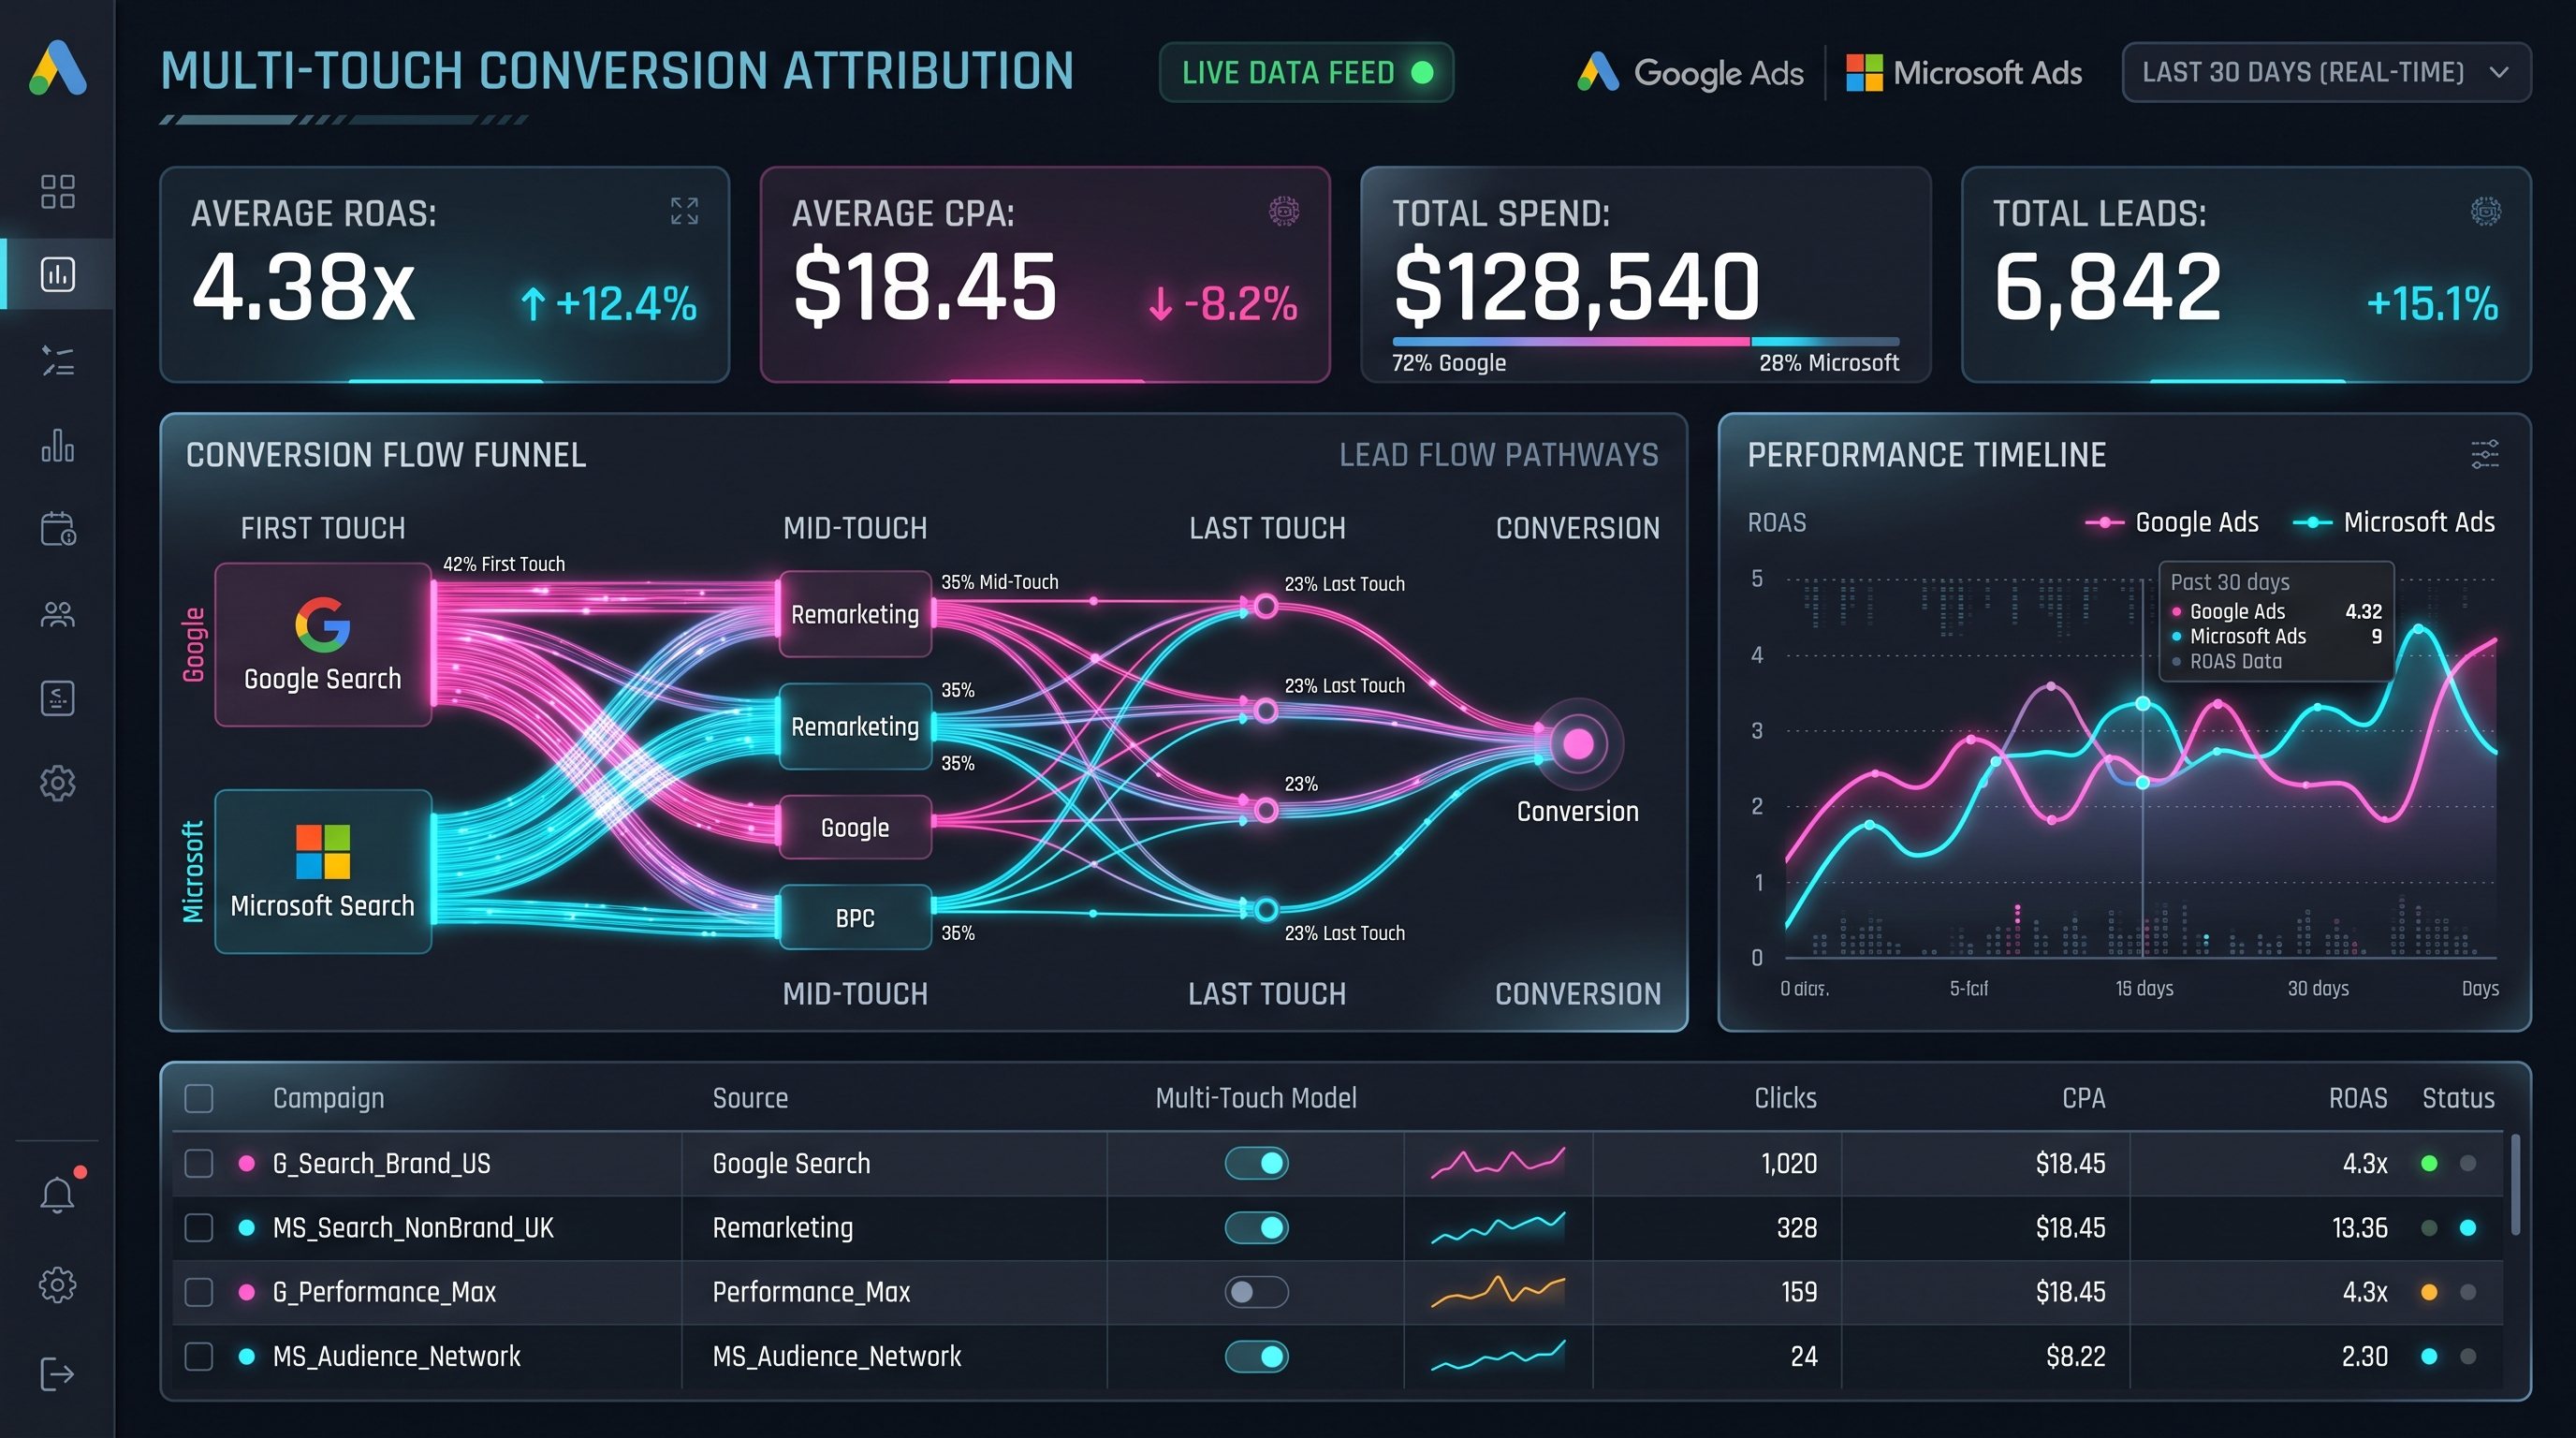Open Performance Timeline filter sliders icon
This screenshot has height=1438, width=2576.
2485,454
